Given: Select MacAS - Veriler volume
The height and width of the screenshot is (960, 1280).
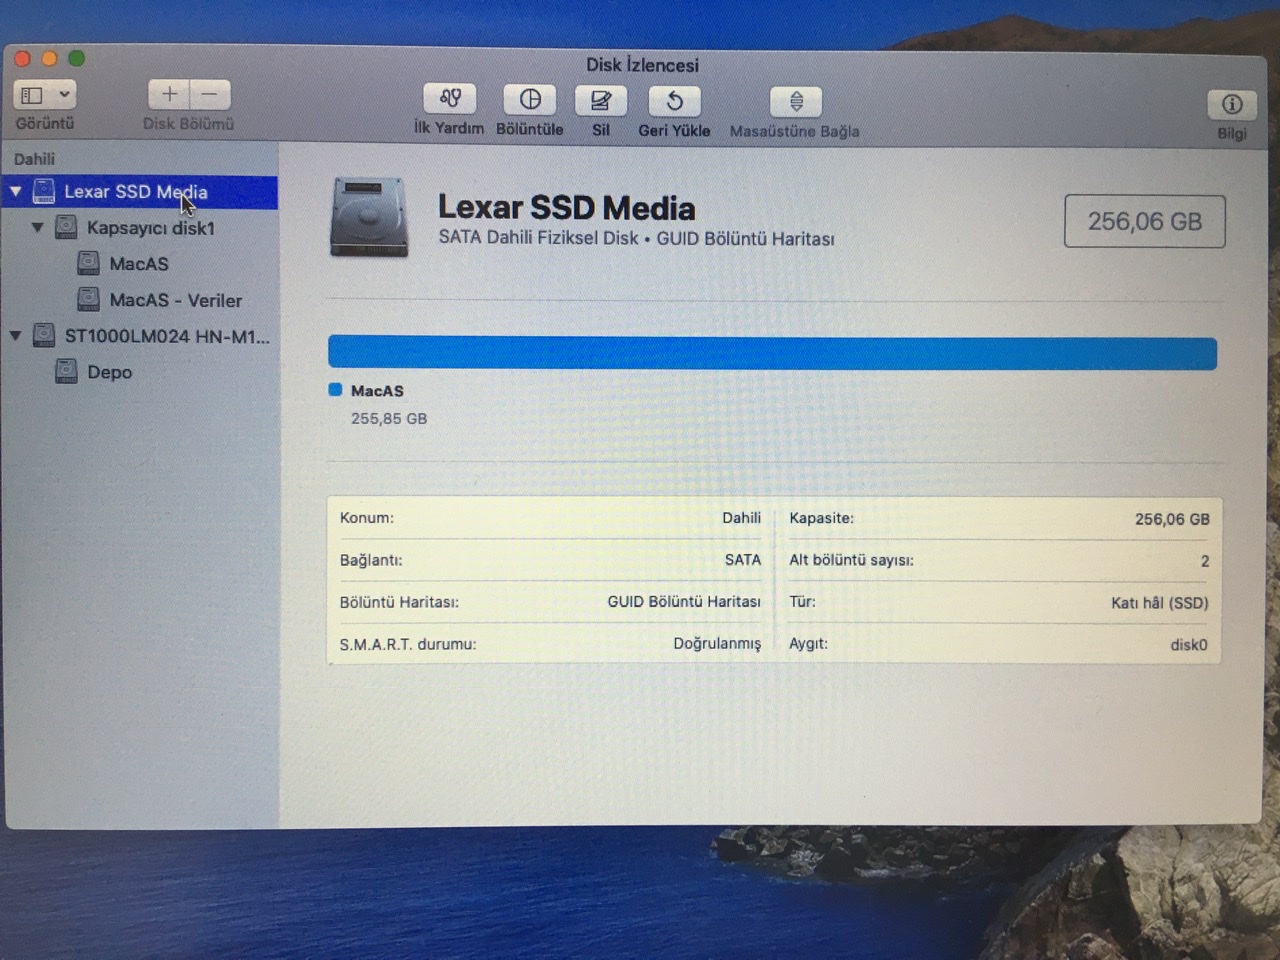Looking at the screenshot, I should coord(175,300).
